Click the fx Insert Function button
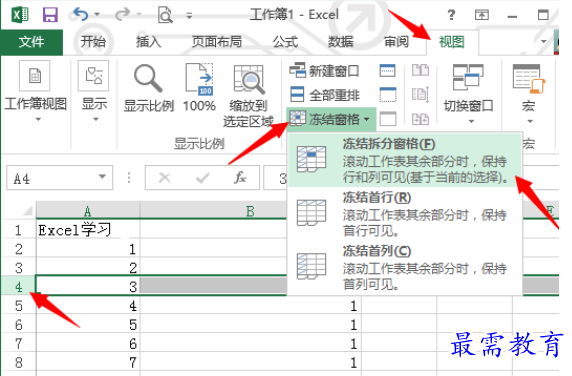This screenshot has width=572, height=376. coord(240,178)
